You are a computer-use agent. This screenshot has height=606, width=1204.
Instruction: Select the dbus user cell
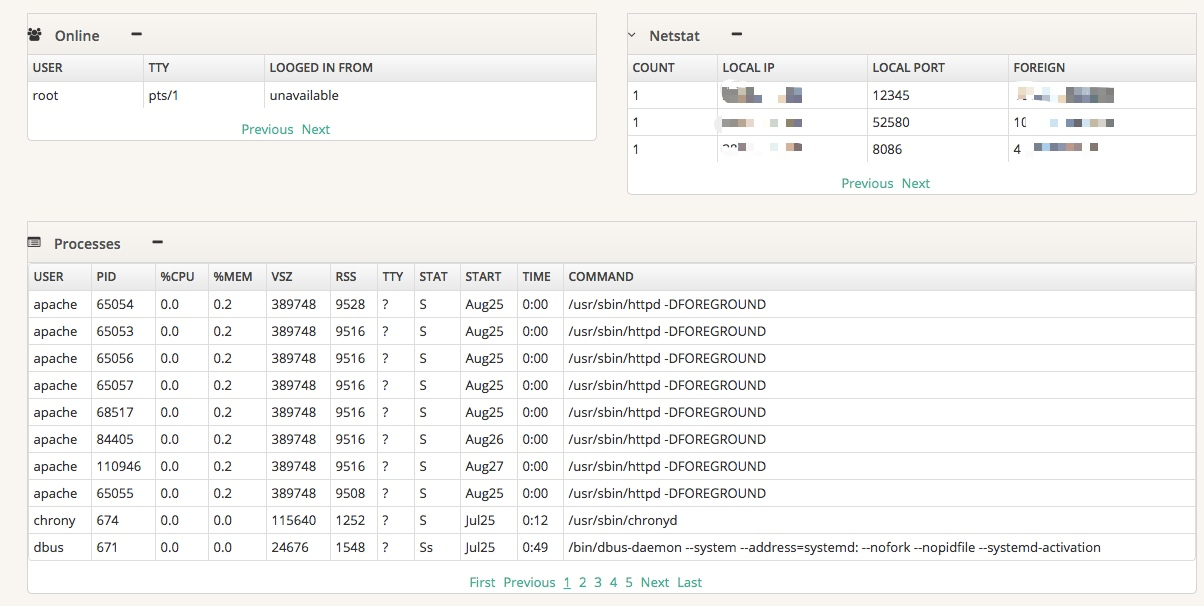coord(60,547)
